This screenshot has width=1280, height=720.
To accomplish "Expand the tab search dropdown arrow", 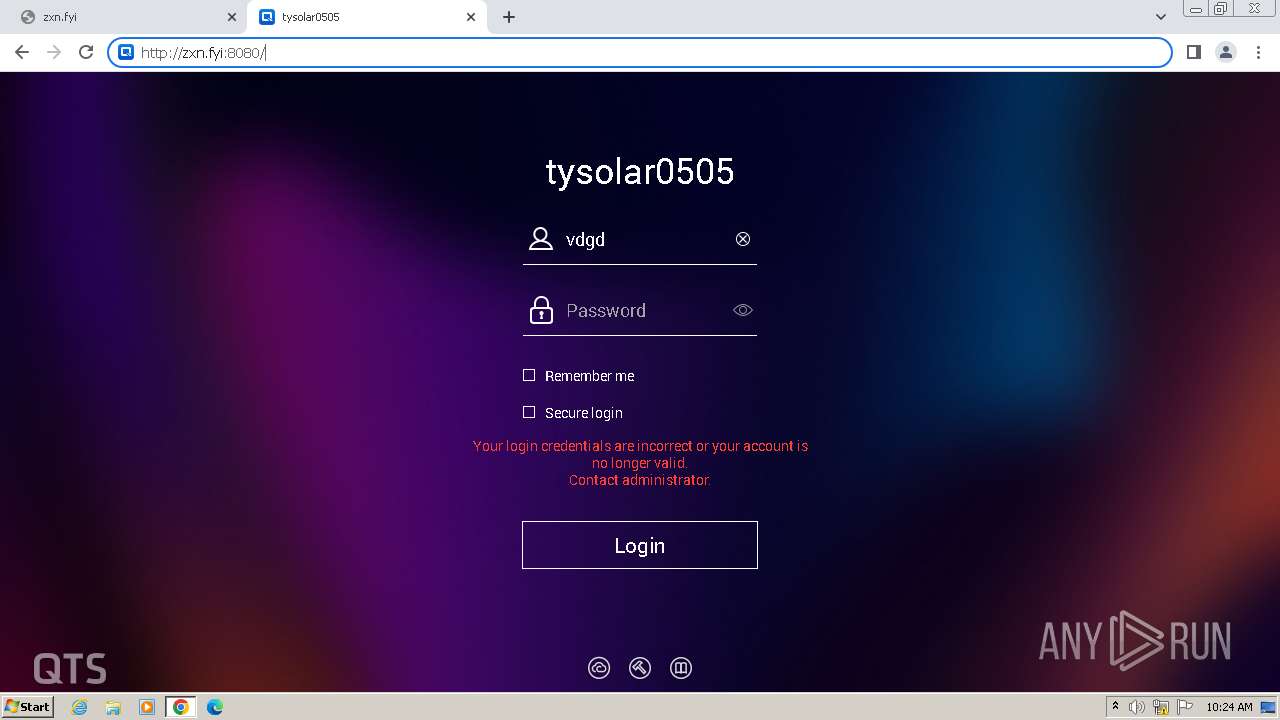I will 1161,17.
